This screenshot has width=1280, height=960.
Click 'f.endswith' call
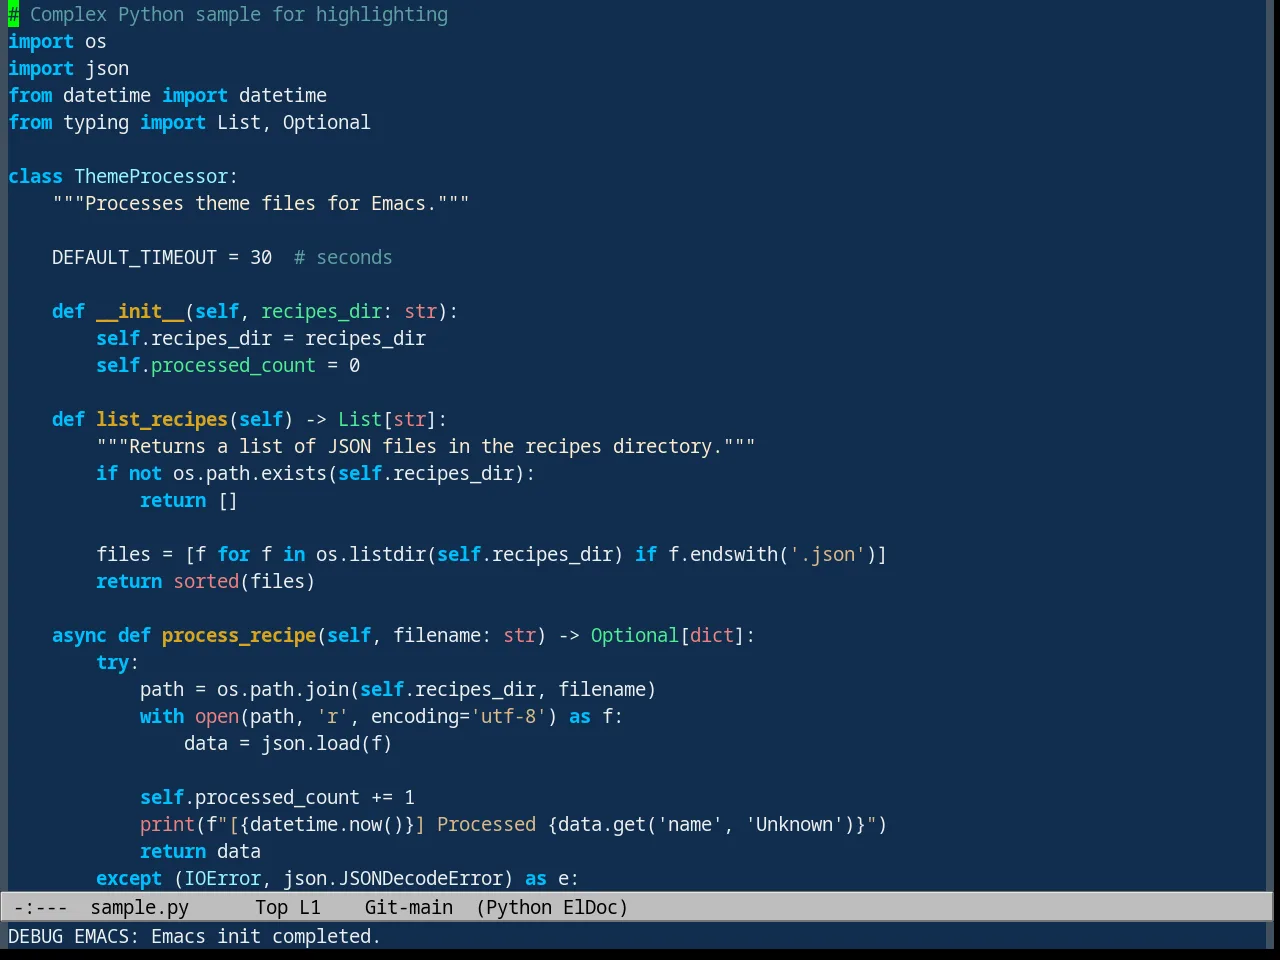pyautogui.click(x=723, y=554)
